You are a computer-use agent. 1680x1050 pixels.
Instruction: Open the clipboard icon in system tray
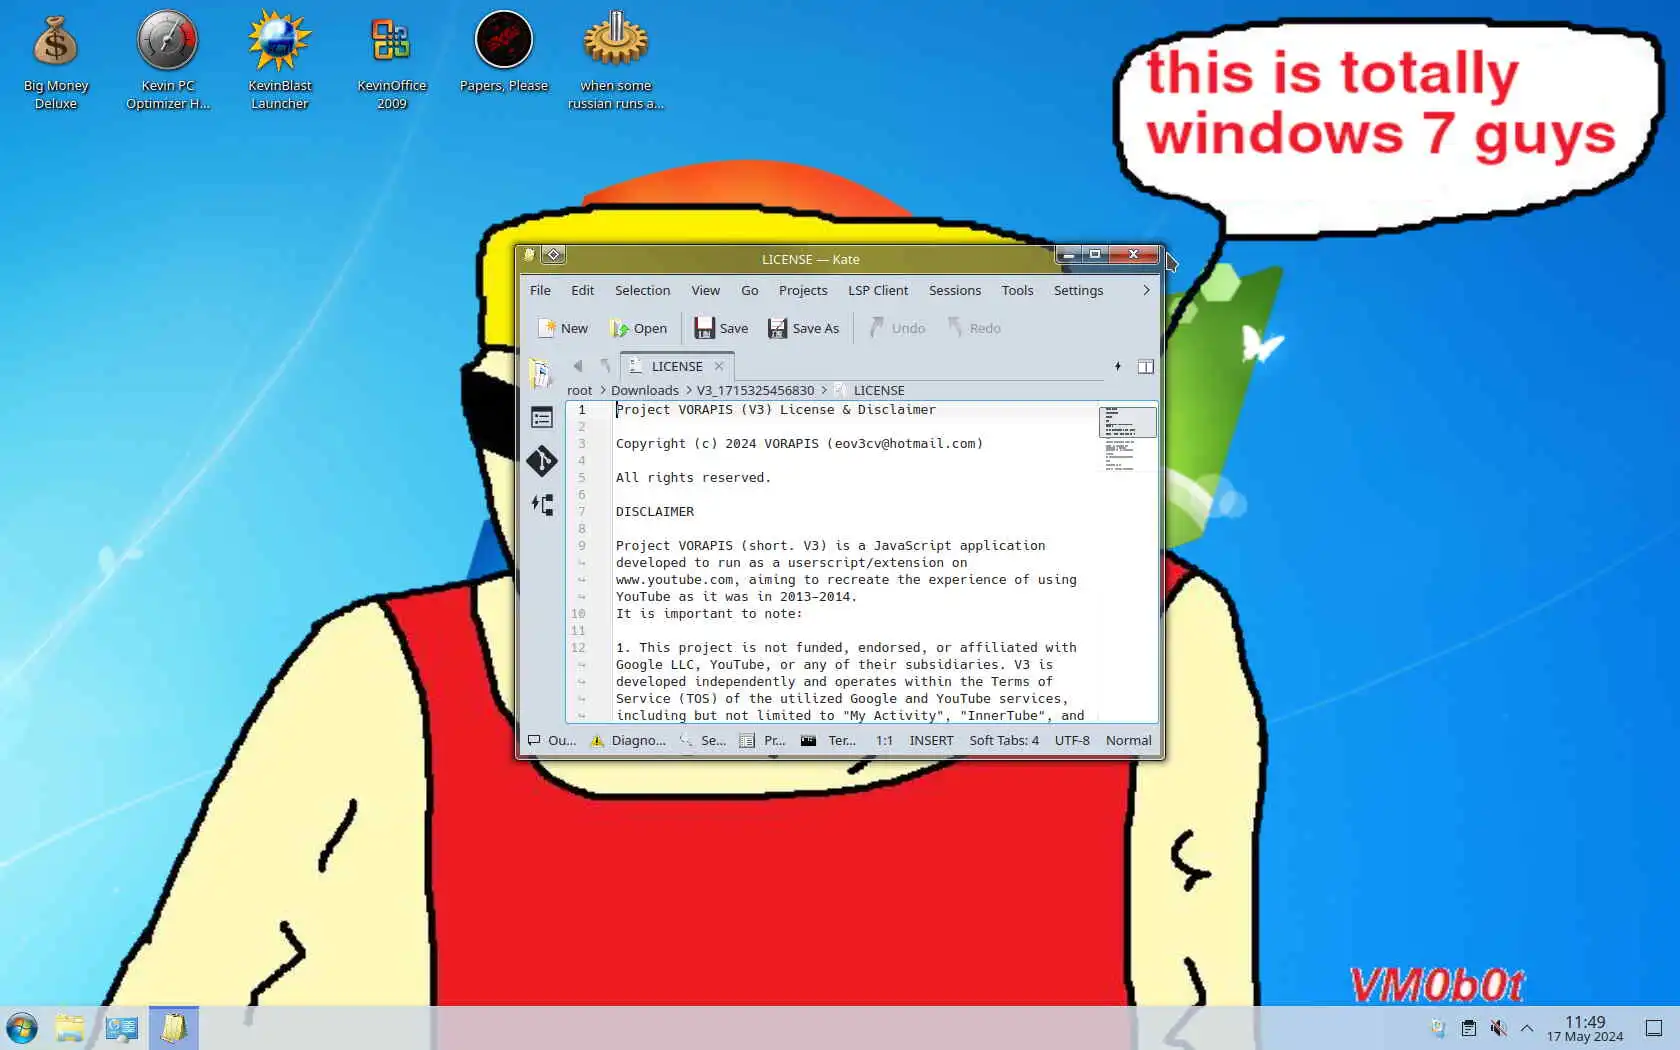coord(1468,1028)
